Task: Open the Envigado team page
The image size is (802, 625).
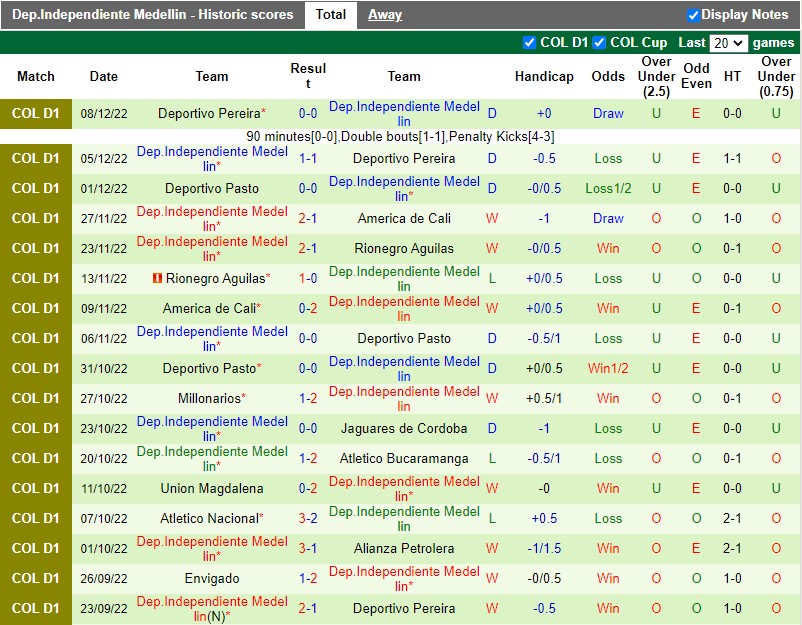Action: coord(212,578)
